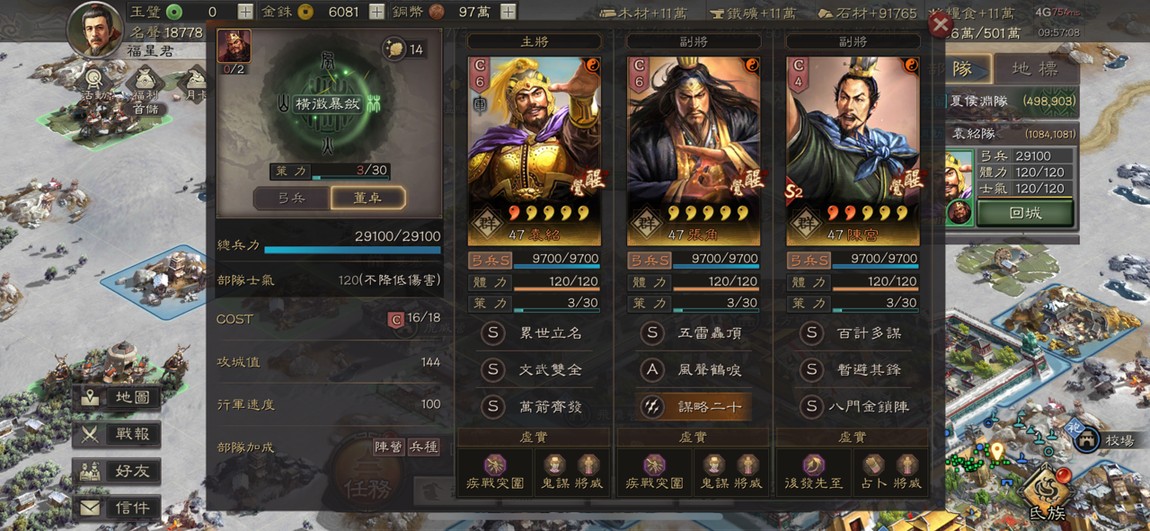
Task: Add more gold with the 金銖 plus icon
Action: pos(376,11)
